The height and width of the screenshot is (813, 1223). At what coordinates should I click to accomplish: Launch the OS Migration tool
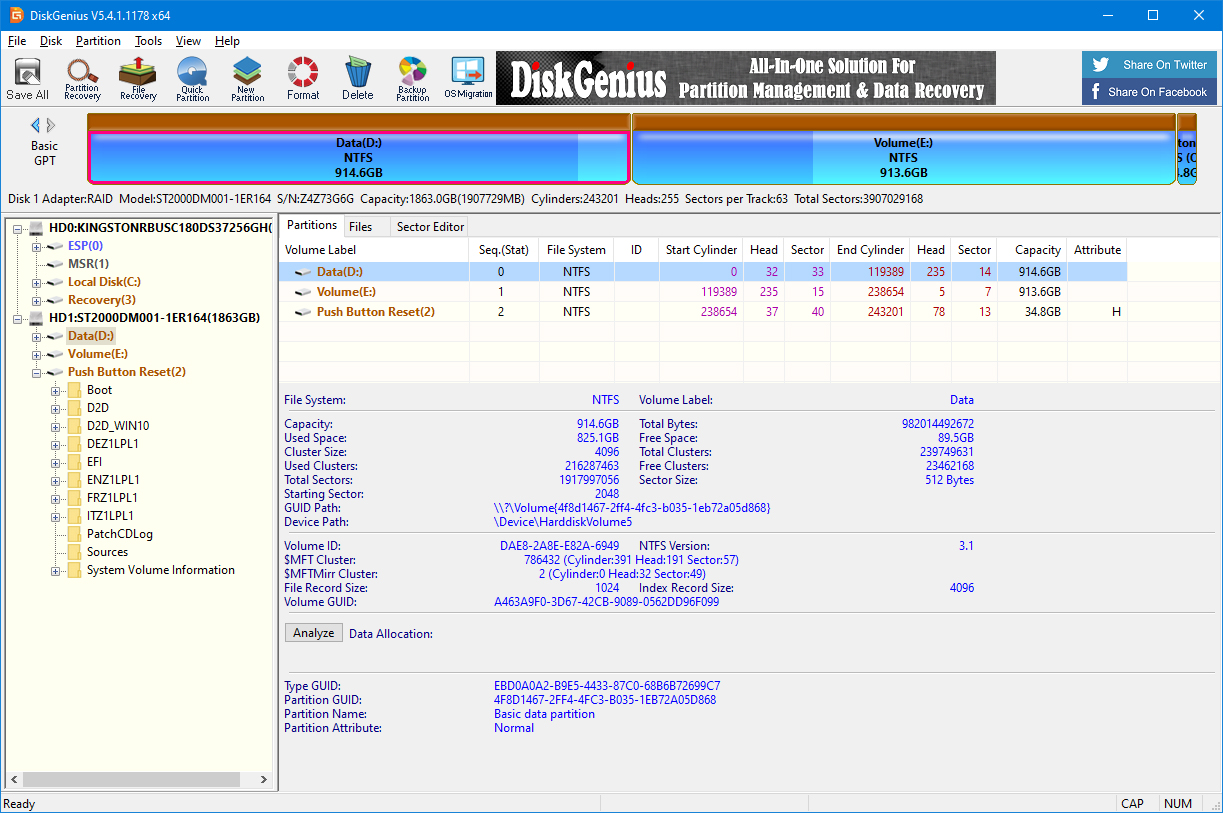point(468,79)
